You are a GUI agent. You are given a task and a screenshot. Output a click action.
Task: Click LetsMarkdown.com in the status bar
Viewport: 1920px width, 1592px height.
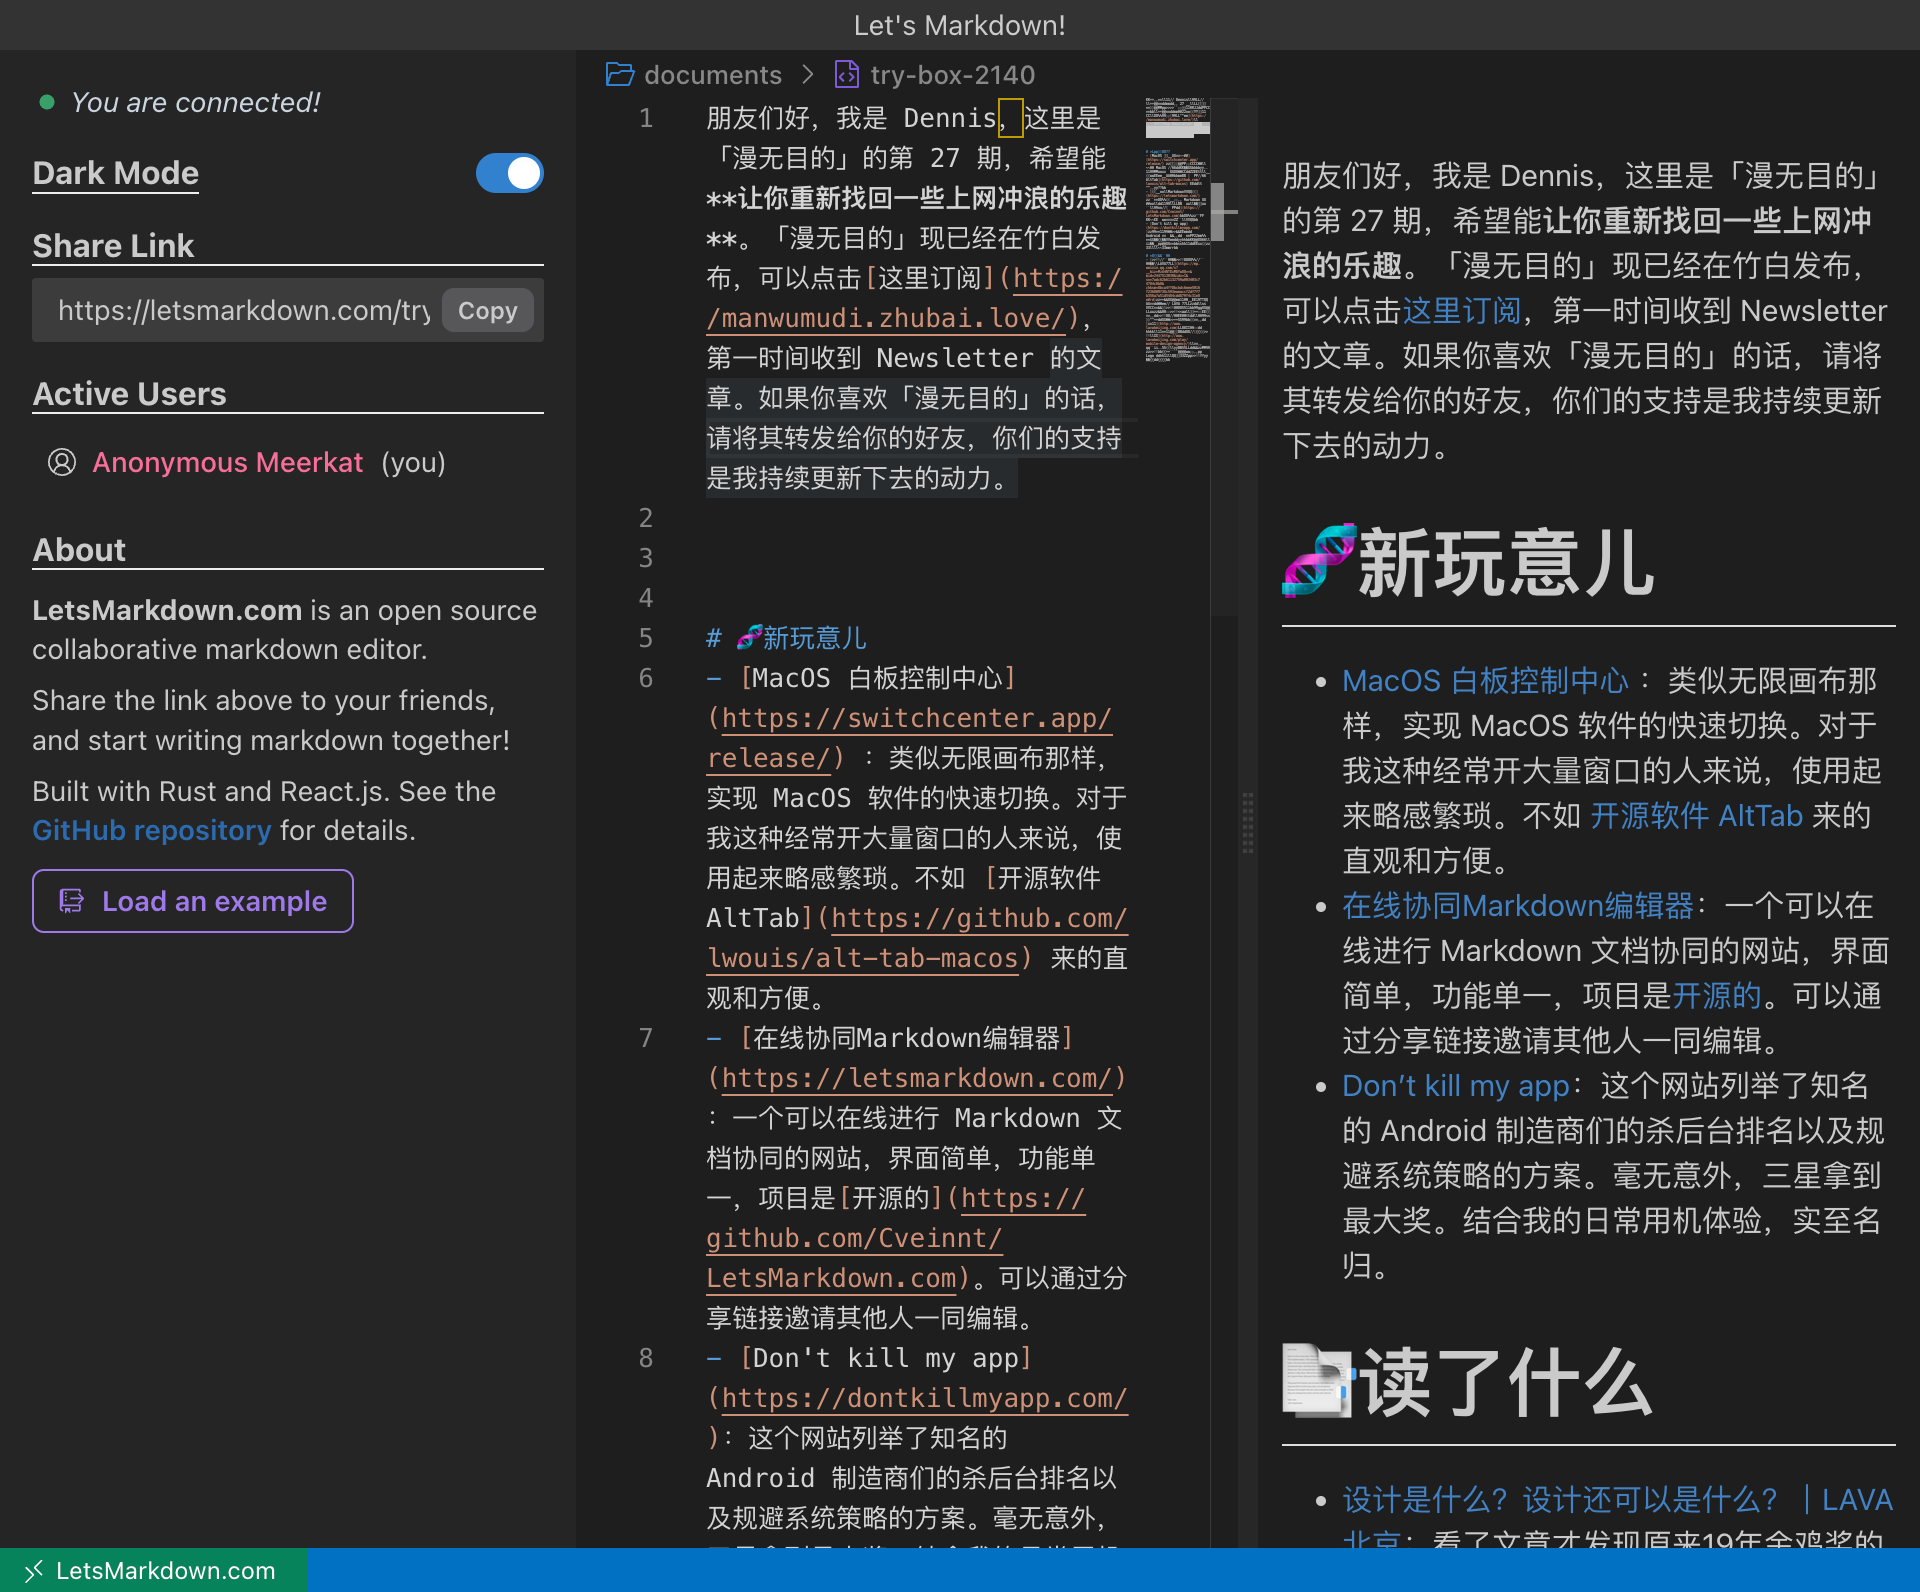(165, 1571)
